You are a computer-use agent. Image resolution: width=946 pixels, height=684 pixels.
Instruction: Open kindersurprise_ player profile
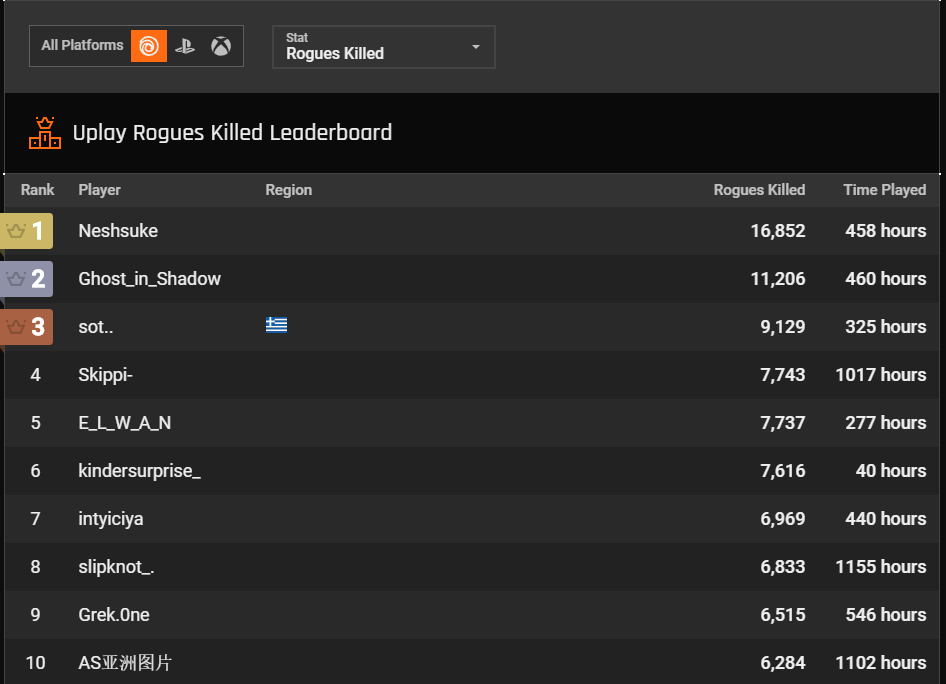pos(139,471)
